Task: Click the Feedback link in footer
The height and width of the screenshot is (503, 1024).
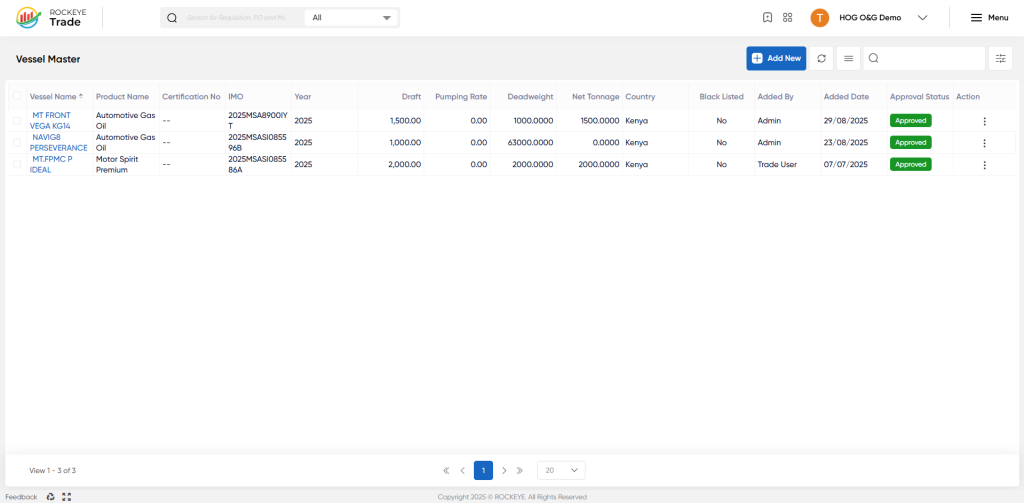Action: (x=22, y=497)
